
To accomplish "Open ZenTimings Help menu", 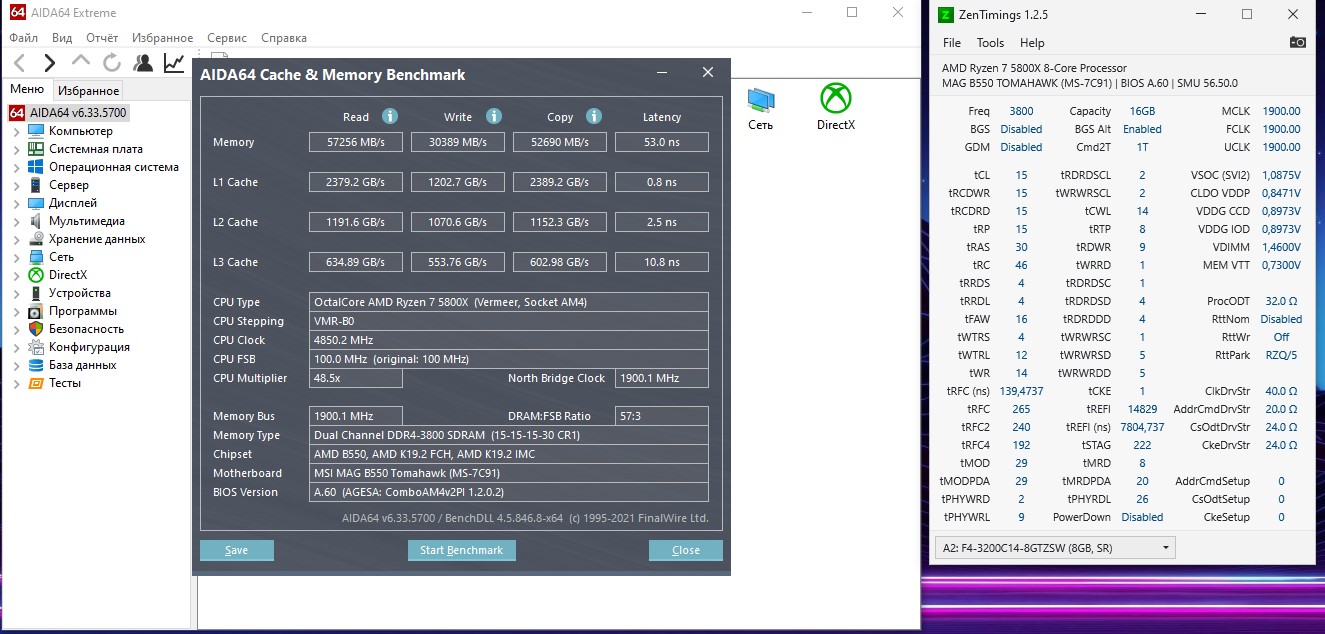I will coord(1032,43).
